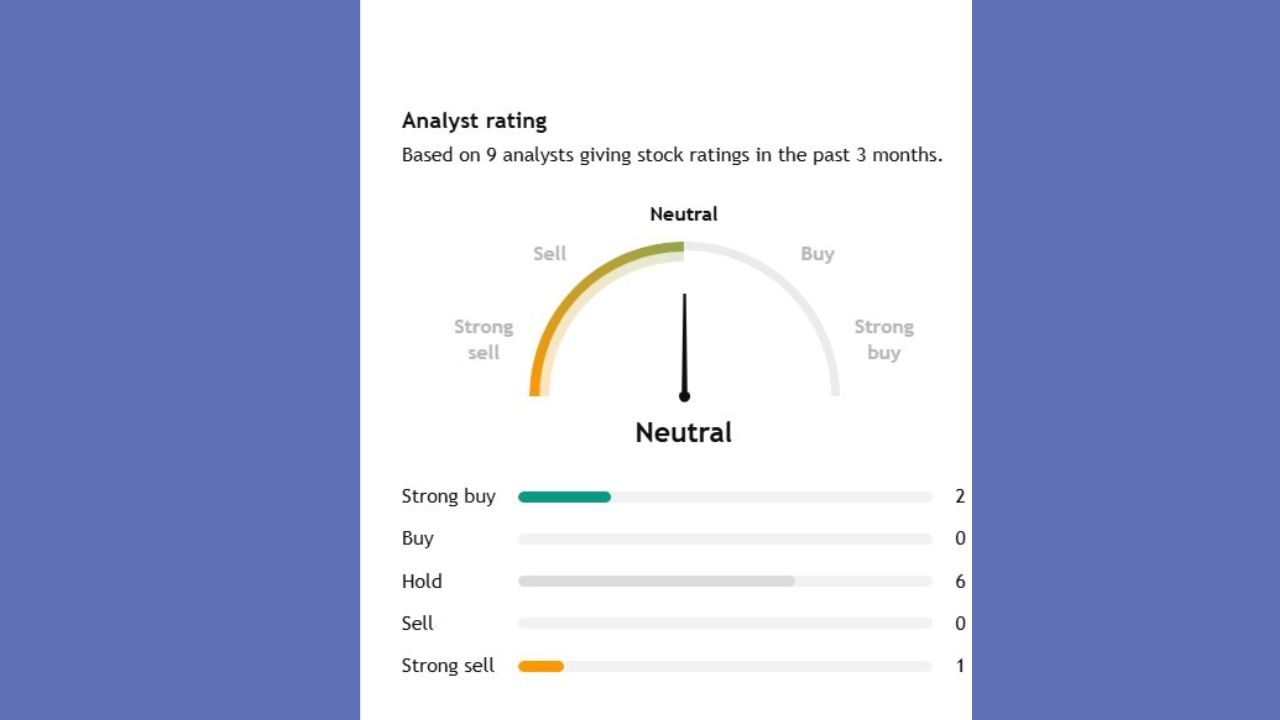Click the Strong buy count of 2
The height and width of the screenshot is (720, 1280).
pos(960,497)
